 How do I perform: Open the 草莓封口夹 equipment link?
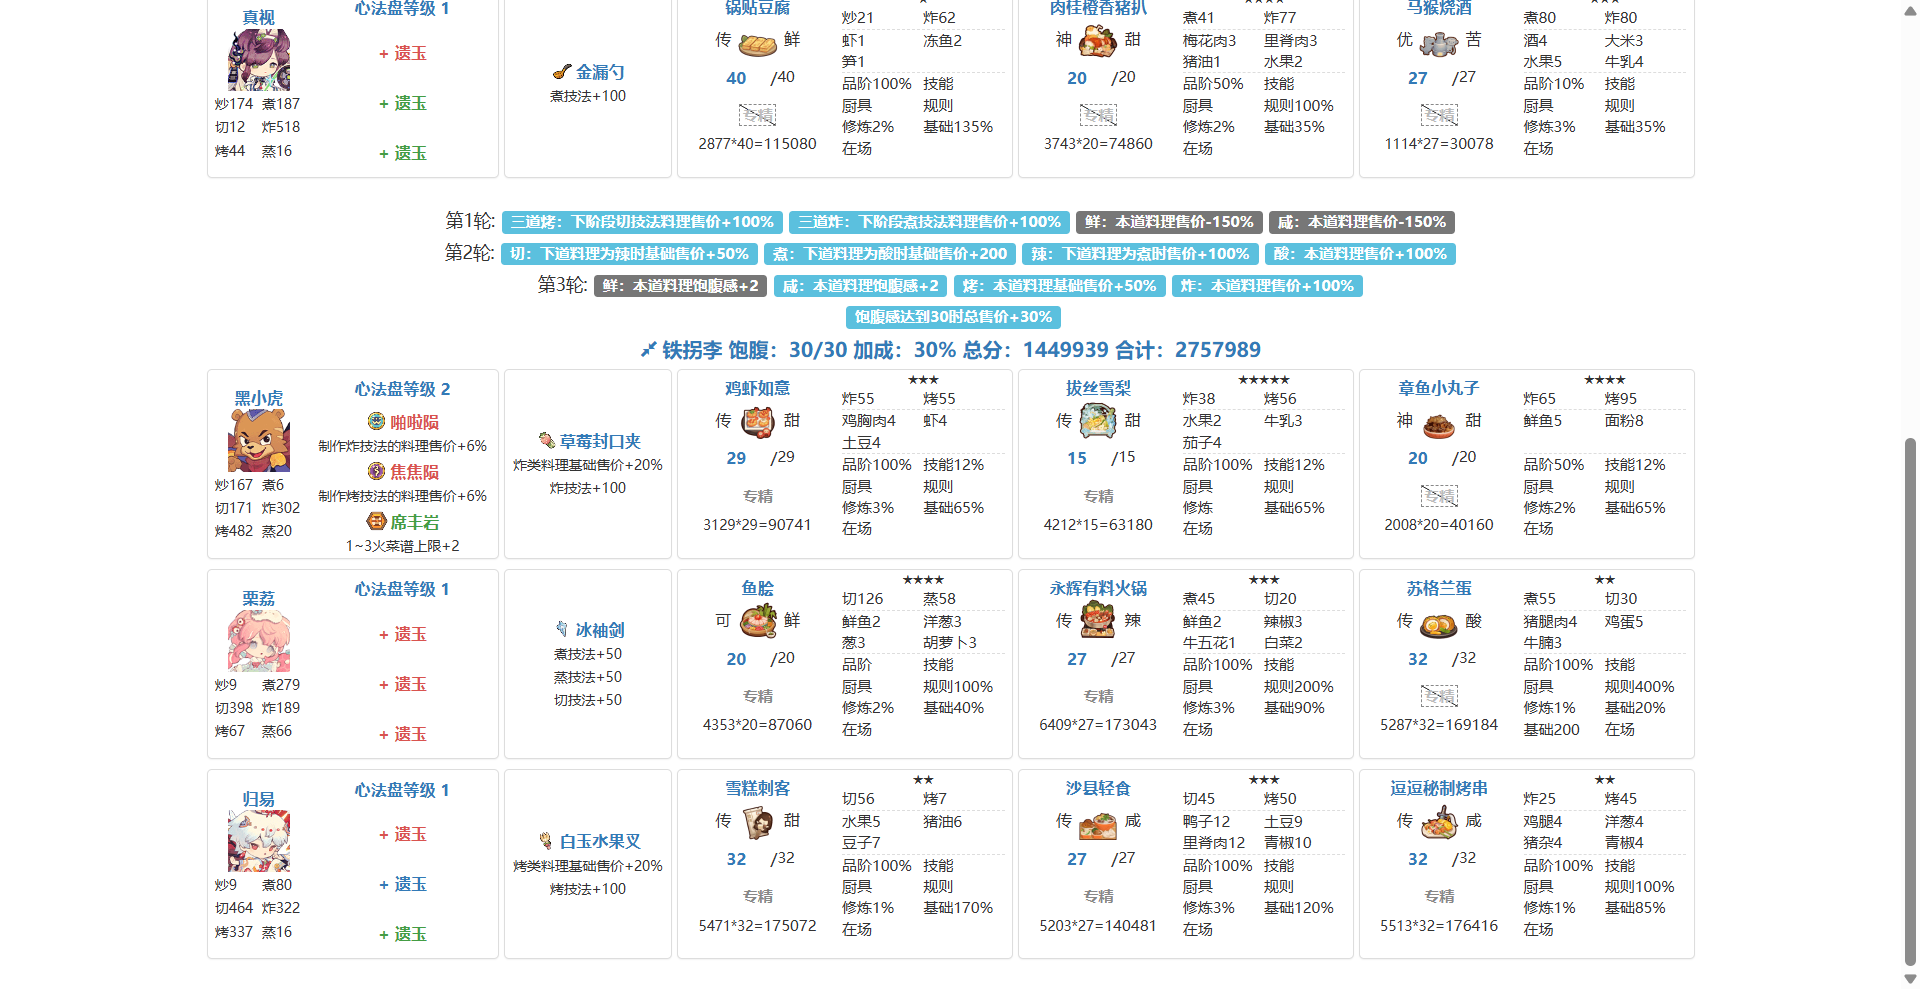tap(599, 441)
